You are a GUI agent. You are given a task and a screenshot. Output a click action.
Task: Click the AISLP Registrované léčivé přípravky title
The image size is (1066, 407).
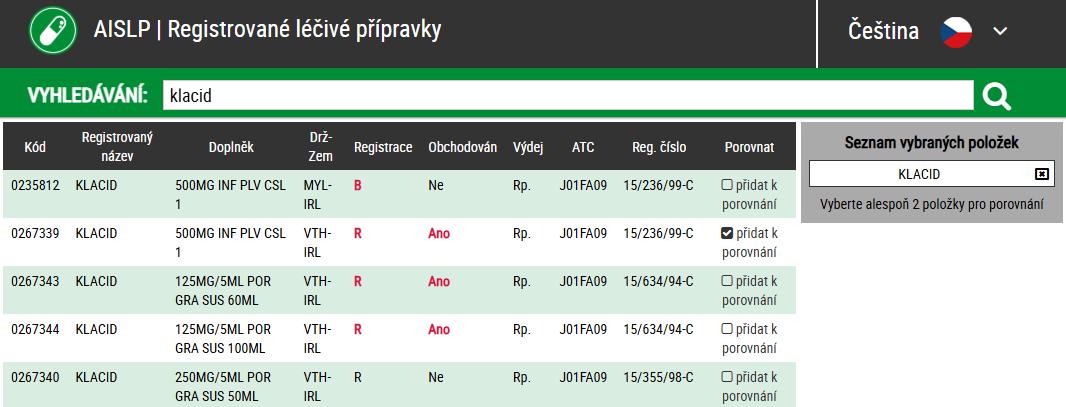click(x=267, y=30)
